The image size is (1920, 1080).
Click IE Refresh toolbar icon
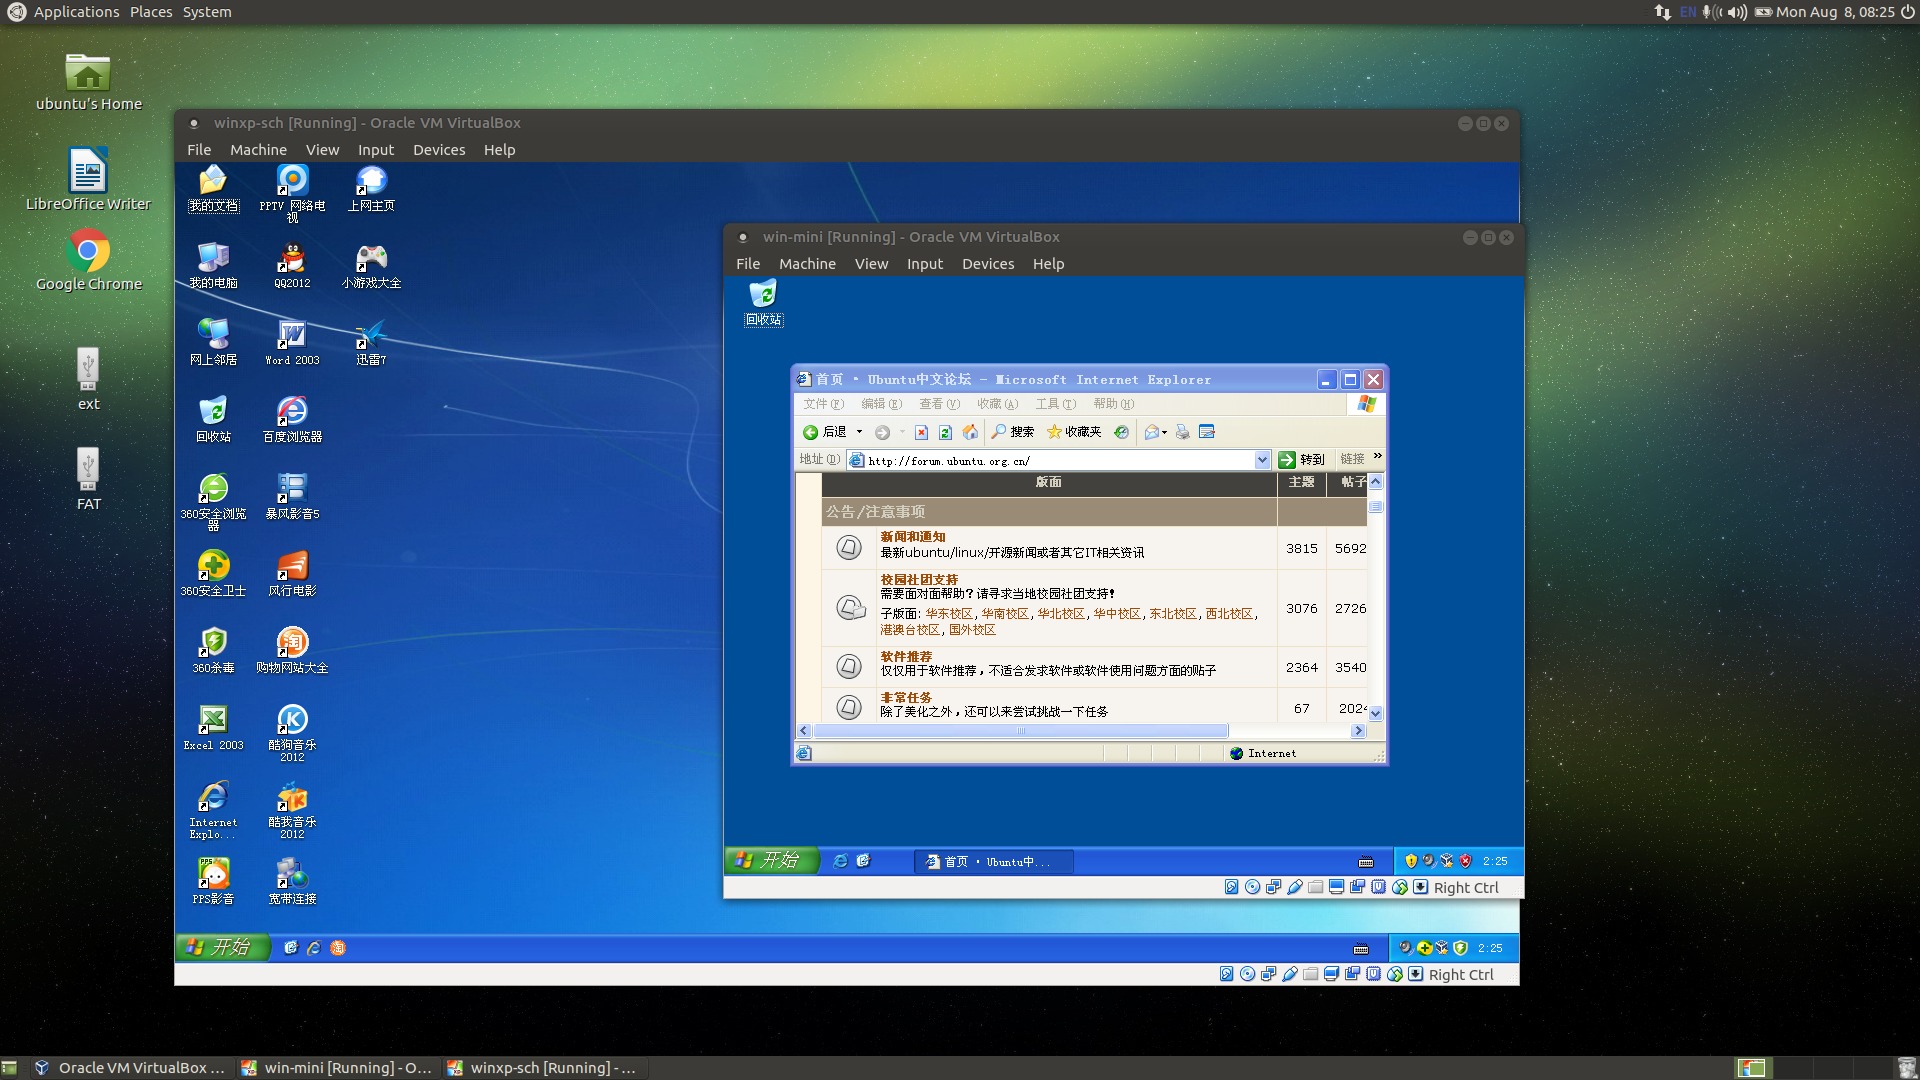945,432
